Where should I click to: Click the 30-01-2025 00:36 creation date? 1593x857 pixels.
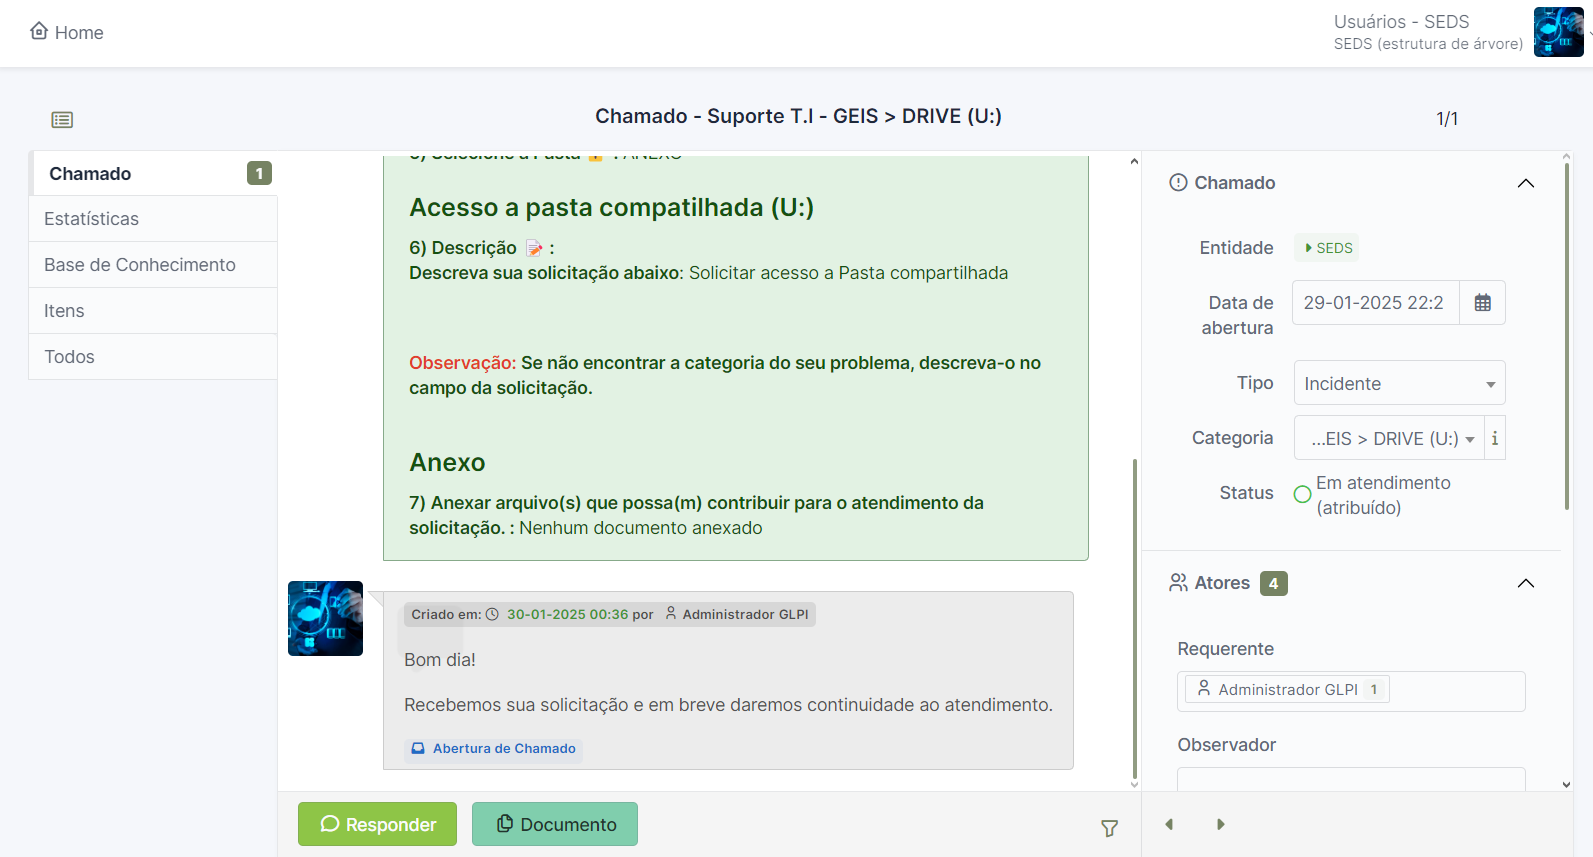point(567,614)
